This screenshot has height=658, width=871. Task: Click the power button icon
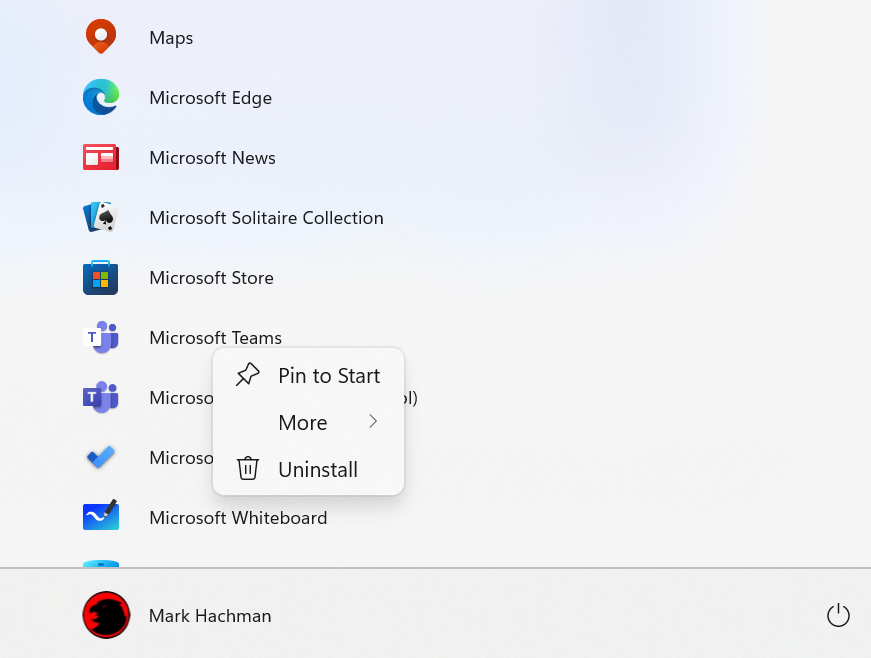[x=838, y=615]
